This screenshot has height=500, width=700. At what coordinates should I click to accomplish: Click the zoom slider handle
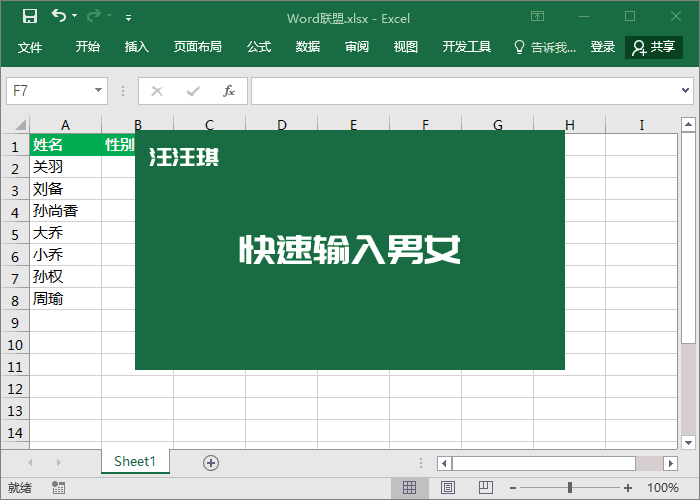(x=570, y=488)
